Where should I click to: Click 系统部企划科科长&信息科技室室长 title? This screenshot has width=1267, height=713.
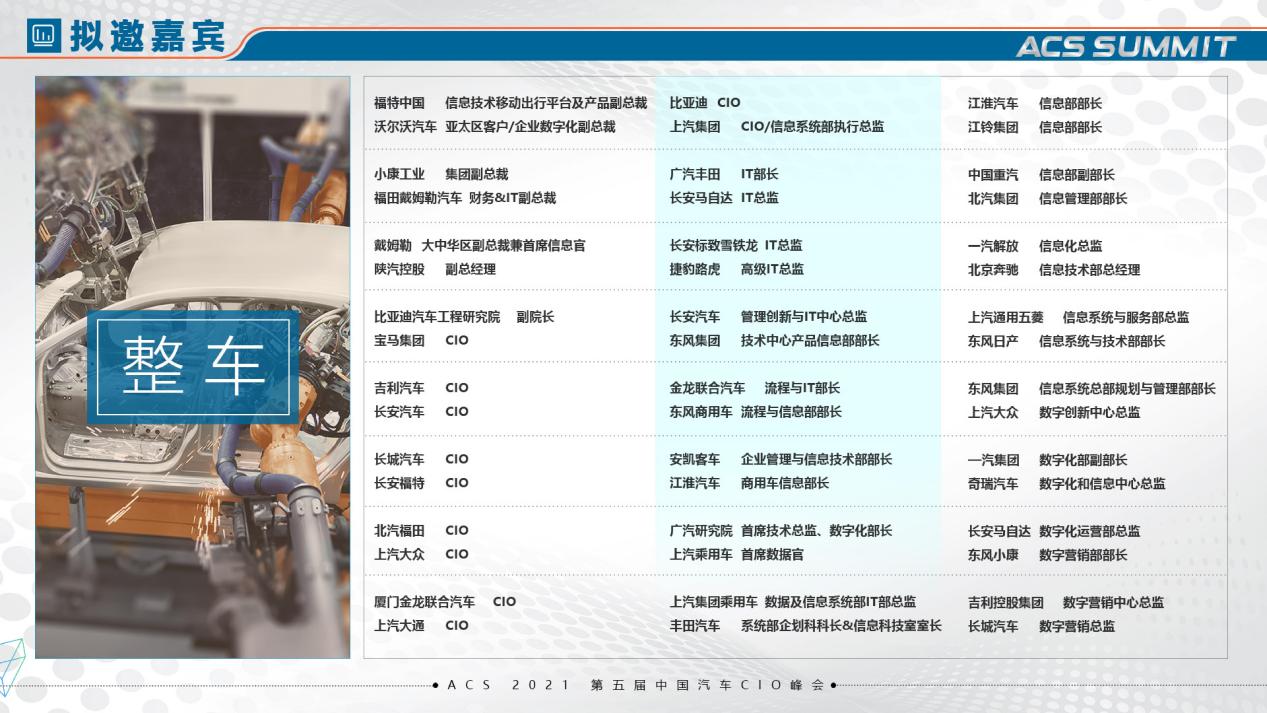pyautogui.click(x=841, y=626)
